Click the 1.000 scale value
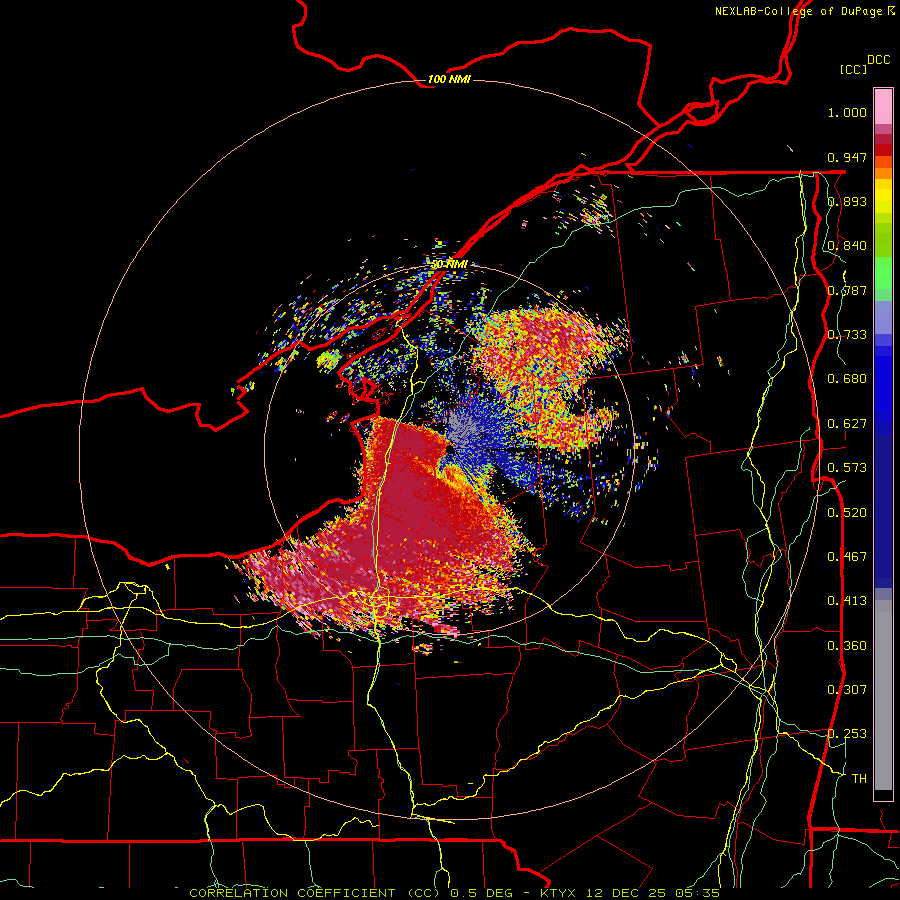This screenshot has height=900, width=900. click(847, 112)
